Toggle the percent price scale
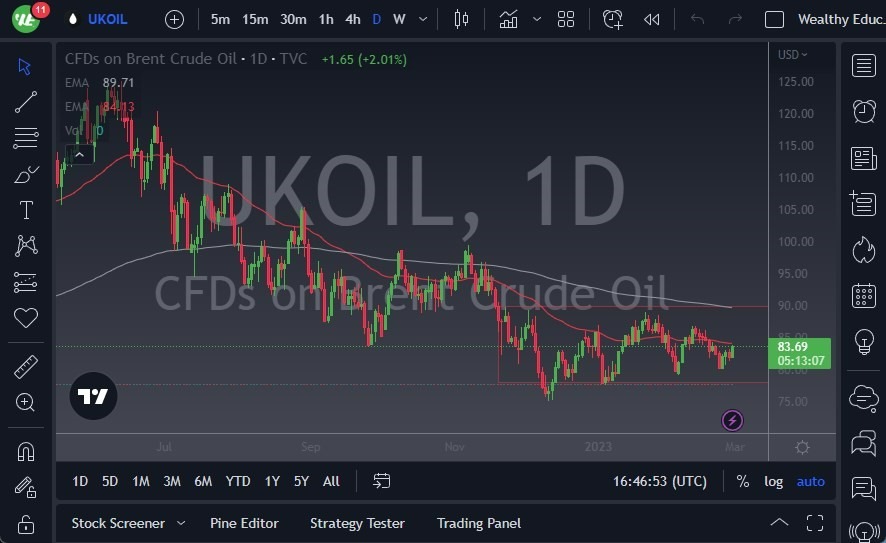This screenshot has width=886, height=543. point(742,481)
